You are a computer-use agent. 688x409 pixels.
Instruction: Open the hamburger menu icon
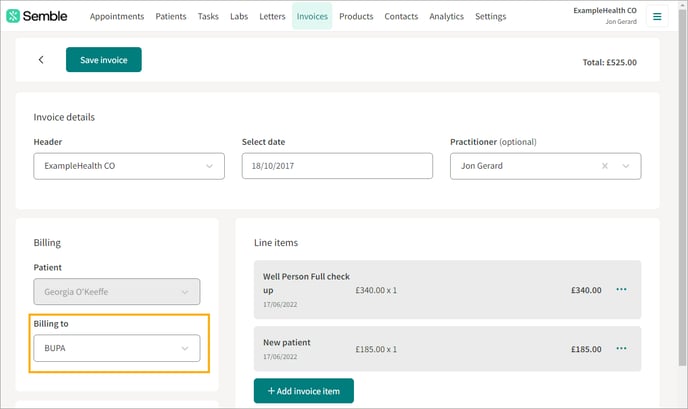point(657,17)
